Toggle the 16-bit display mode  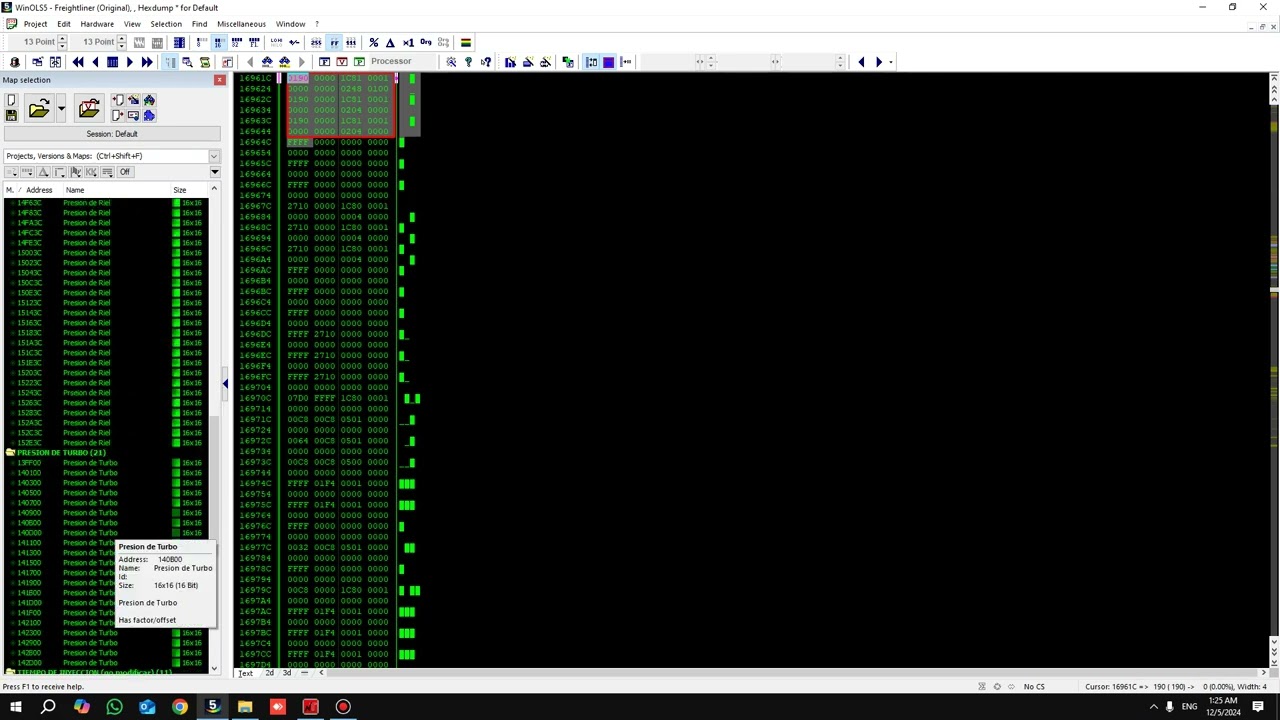[x=217, y=43]
